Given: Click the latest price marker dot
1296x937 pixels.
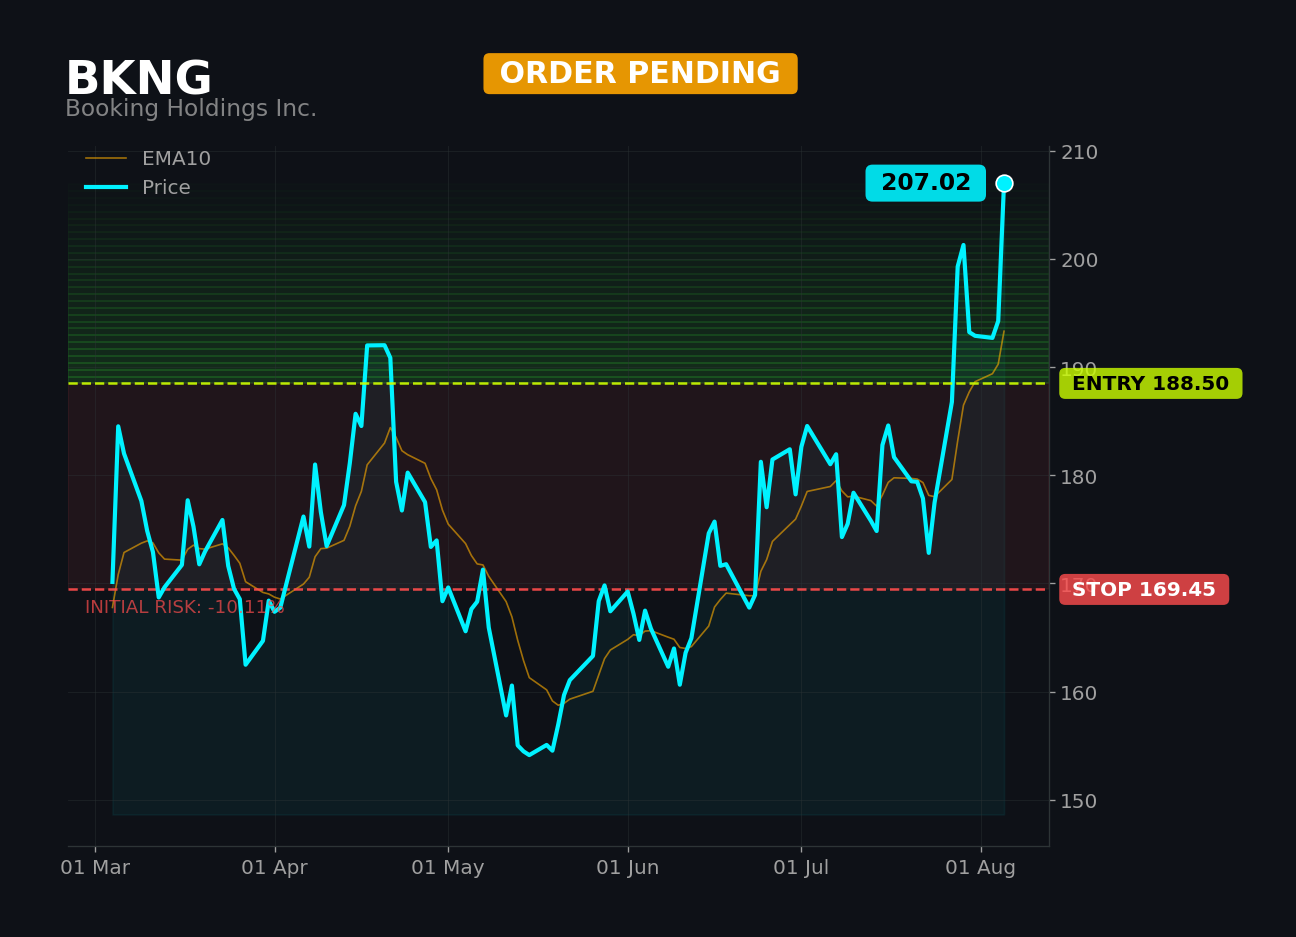Looking at the screenshot, I should [1004, 183].
